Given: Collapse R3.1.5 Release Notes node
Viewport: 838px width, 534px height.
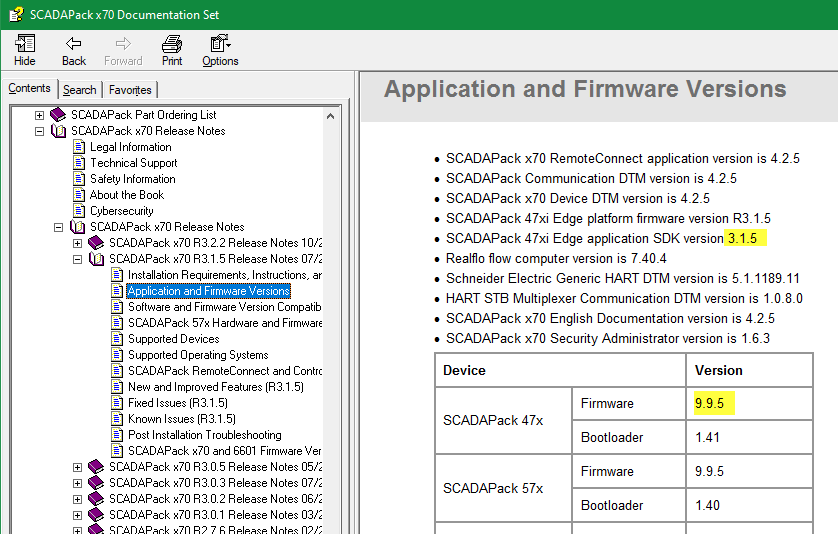Looking at the screenshot, I should 78,259.
